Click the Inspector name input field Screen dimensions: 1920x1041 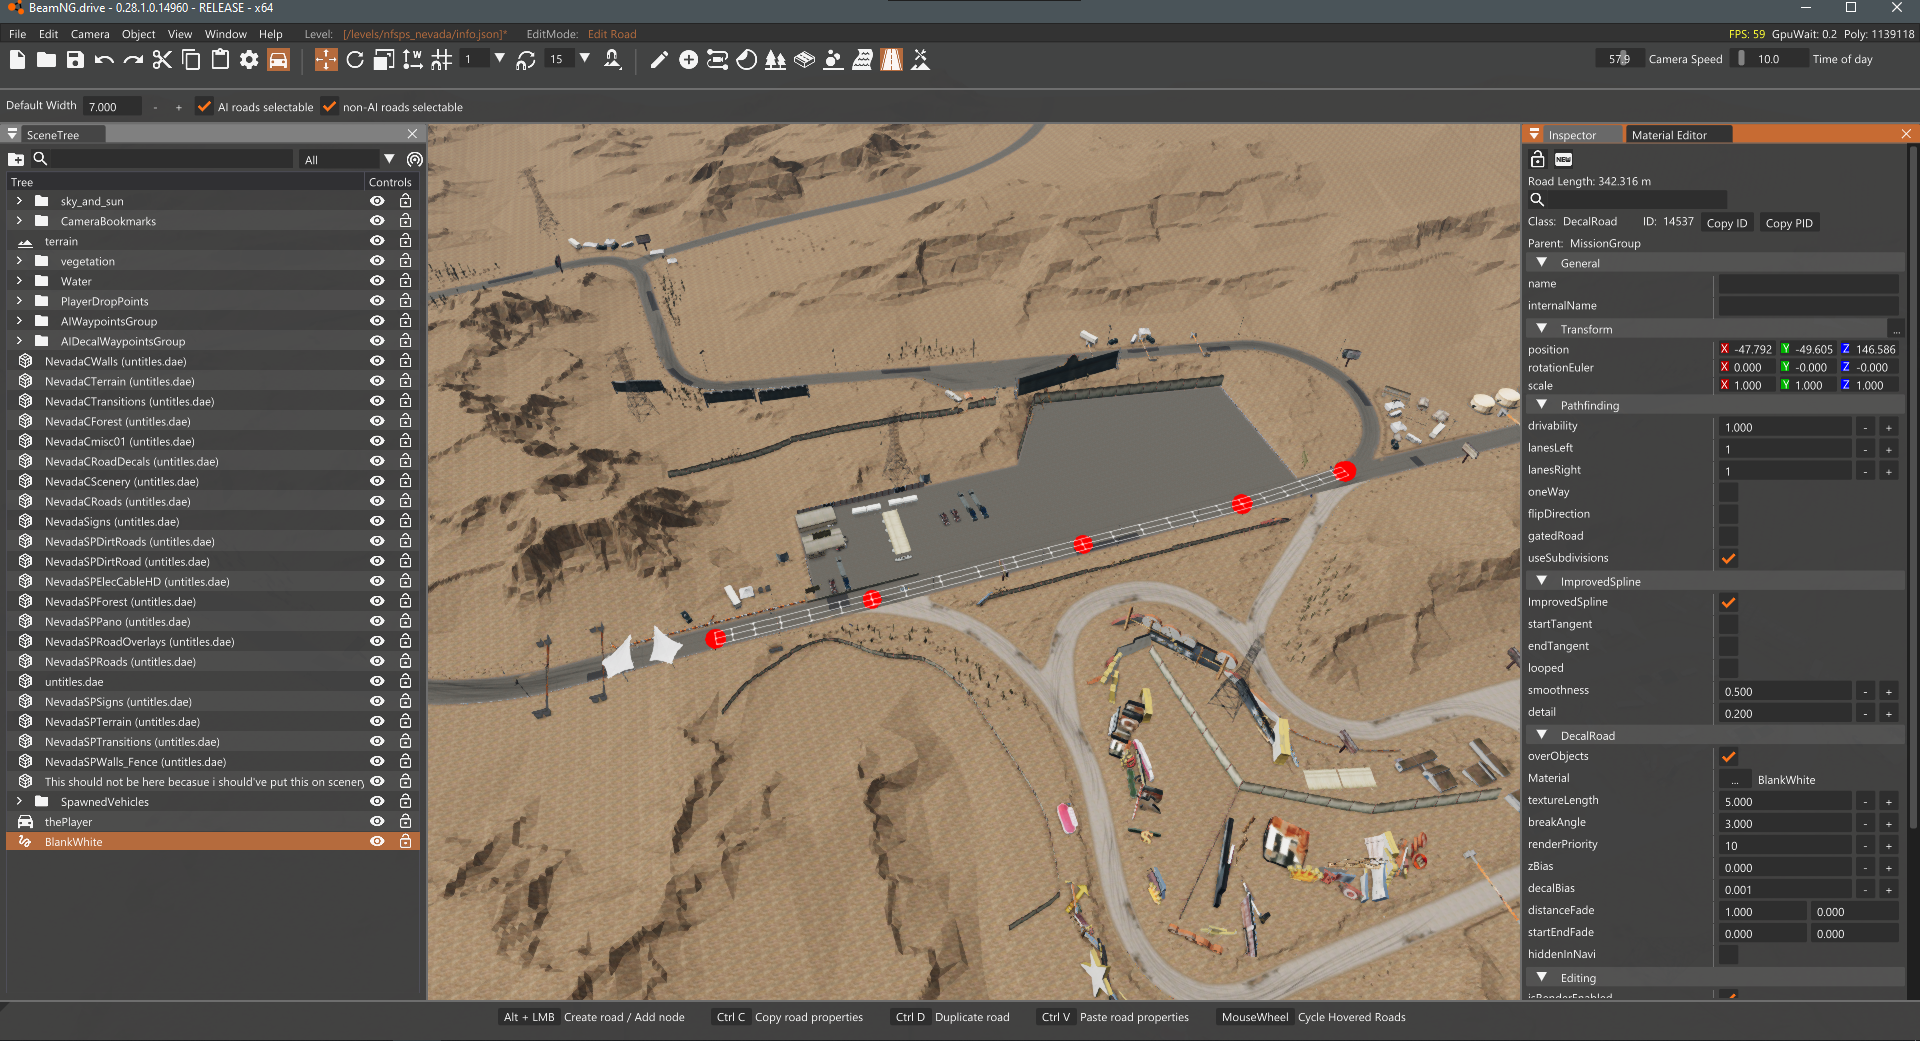(x=1808, y=284)
